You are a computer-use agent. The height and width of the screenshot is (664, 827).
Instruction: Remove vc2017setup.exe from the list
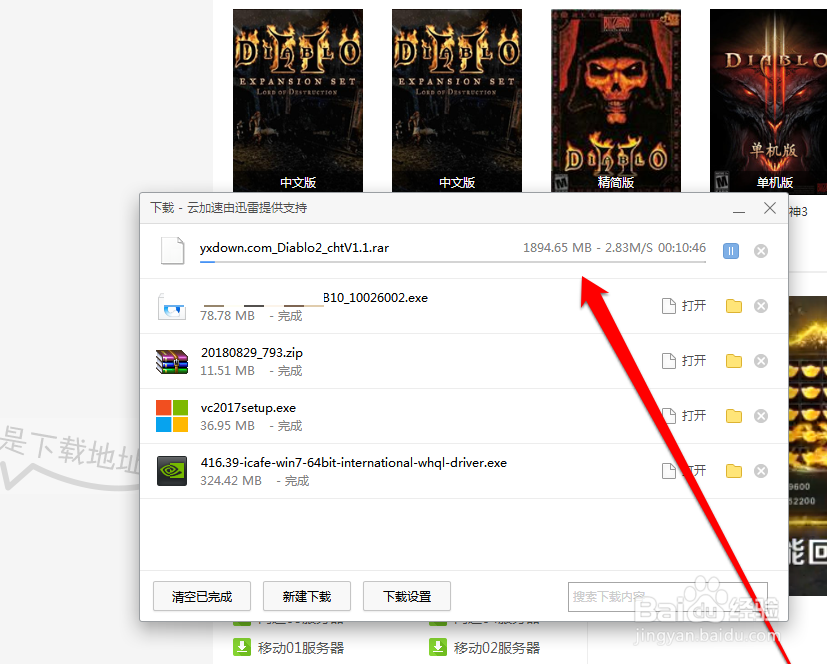point(761,416)
